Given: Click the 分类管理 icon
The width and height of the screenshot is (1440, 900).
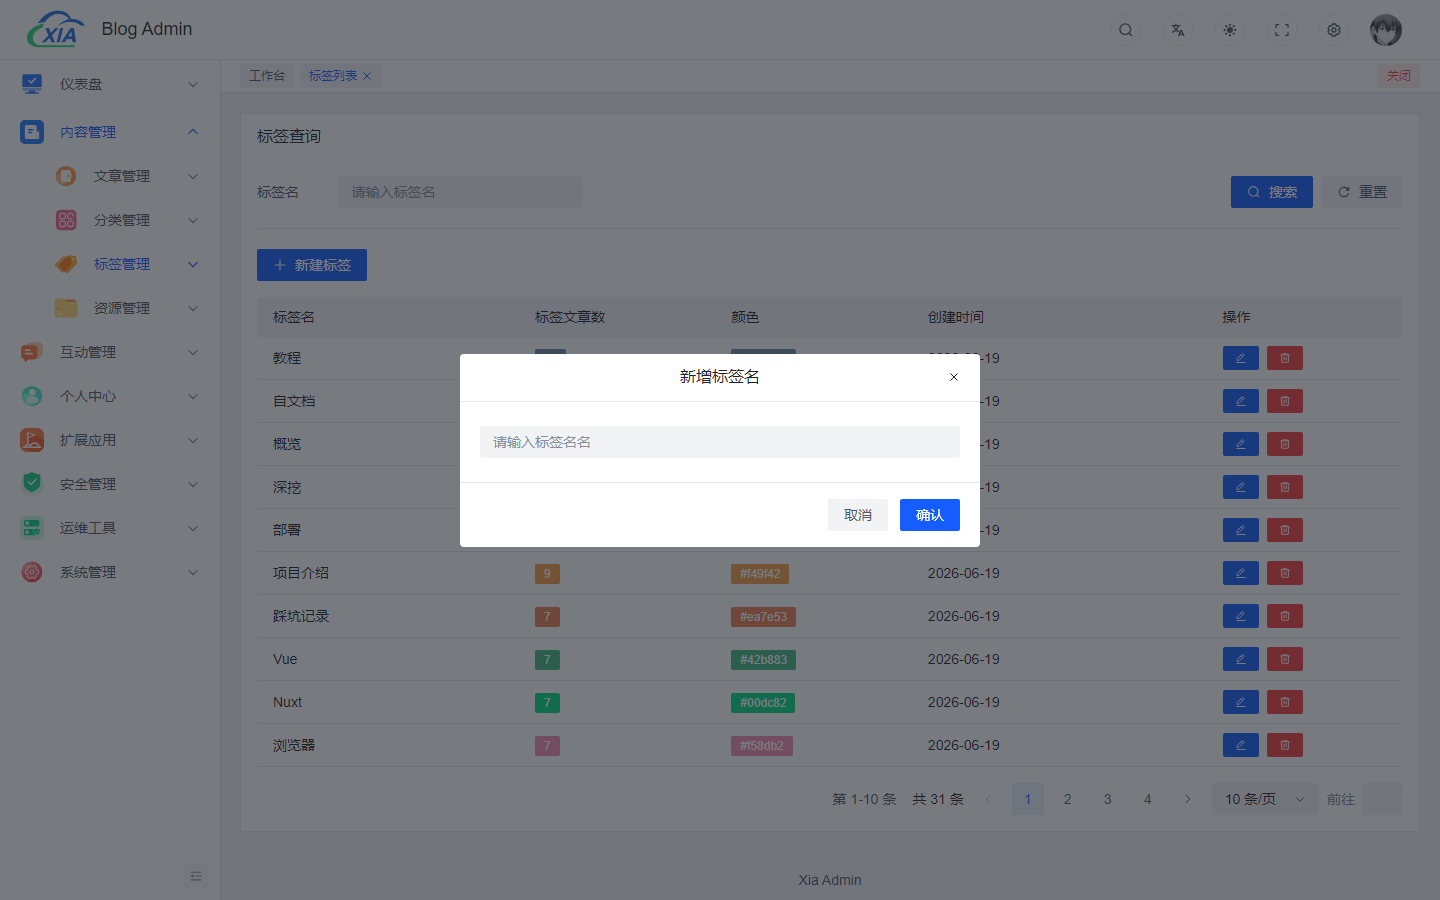Looking at the screenshot, I should 66,220.
